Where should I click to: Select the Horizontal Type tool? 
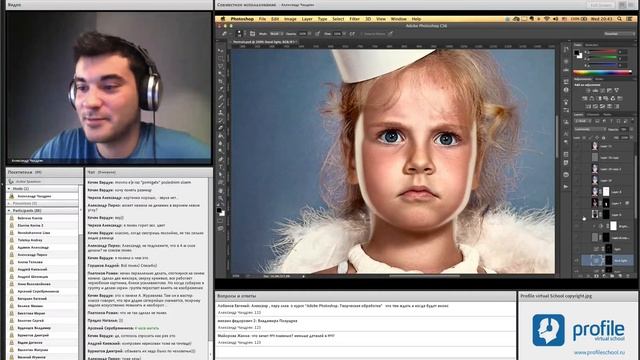220,167
